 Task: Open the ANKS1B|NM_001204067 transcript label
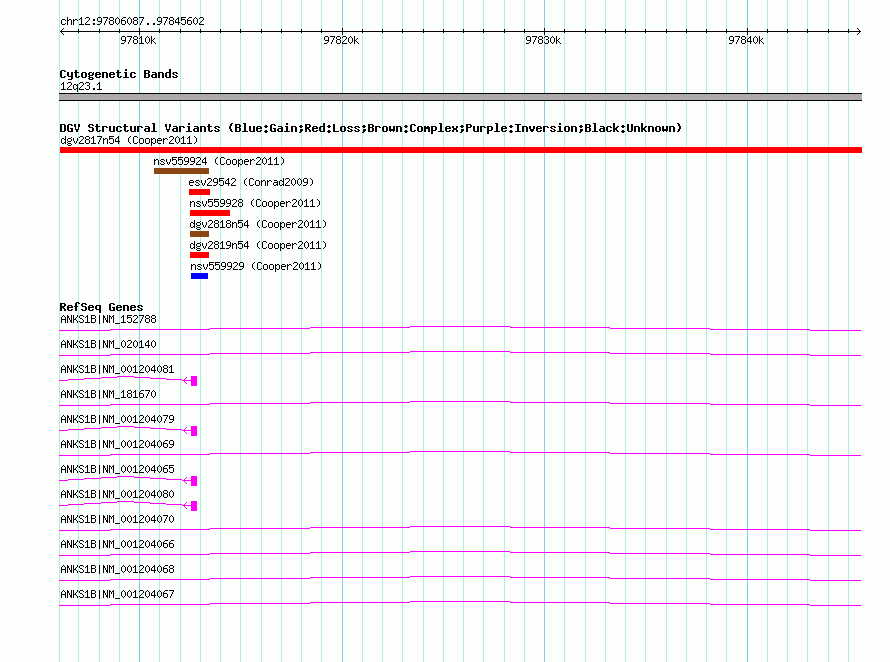117,594
